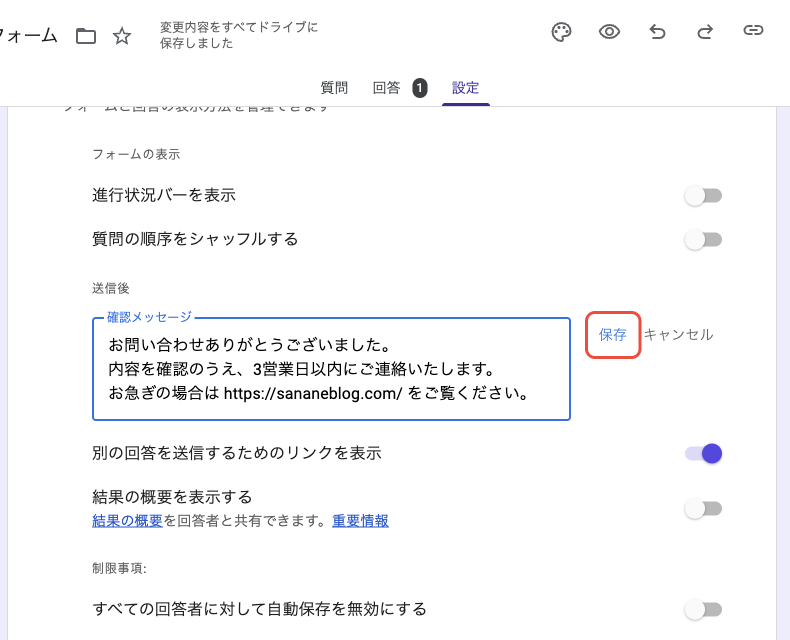The height and width of the screenshot is (640, 790).
Task: Preview the form with the eye icon
Action: pos(609,32)
